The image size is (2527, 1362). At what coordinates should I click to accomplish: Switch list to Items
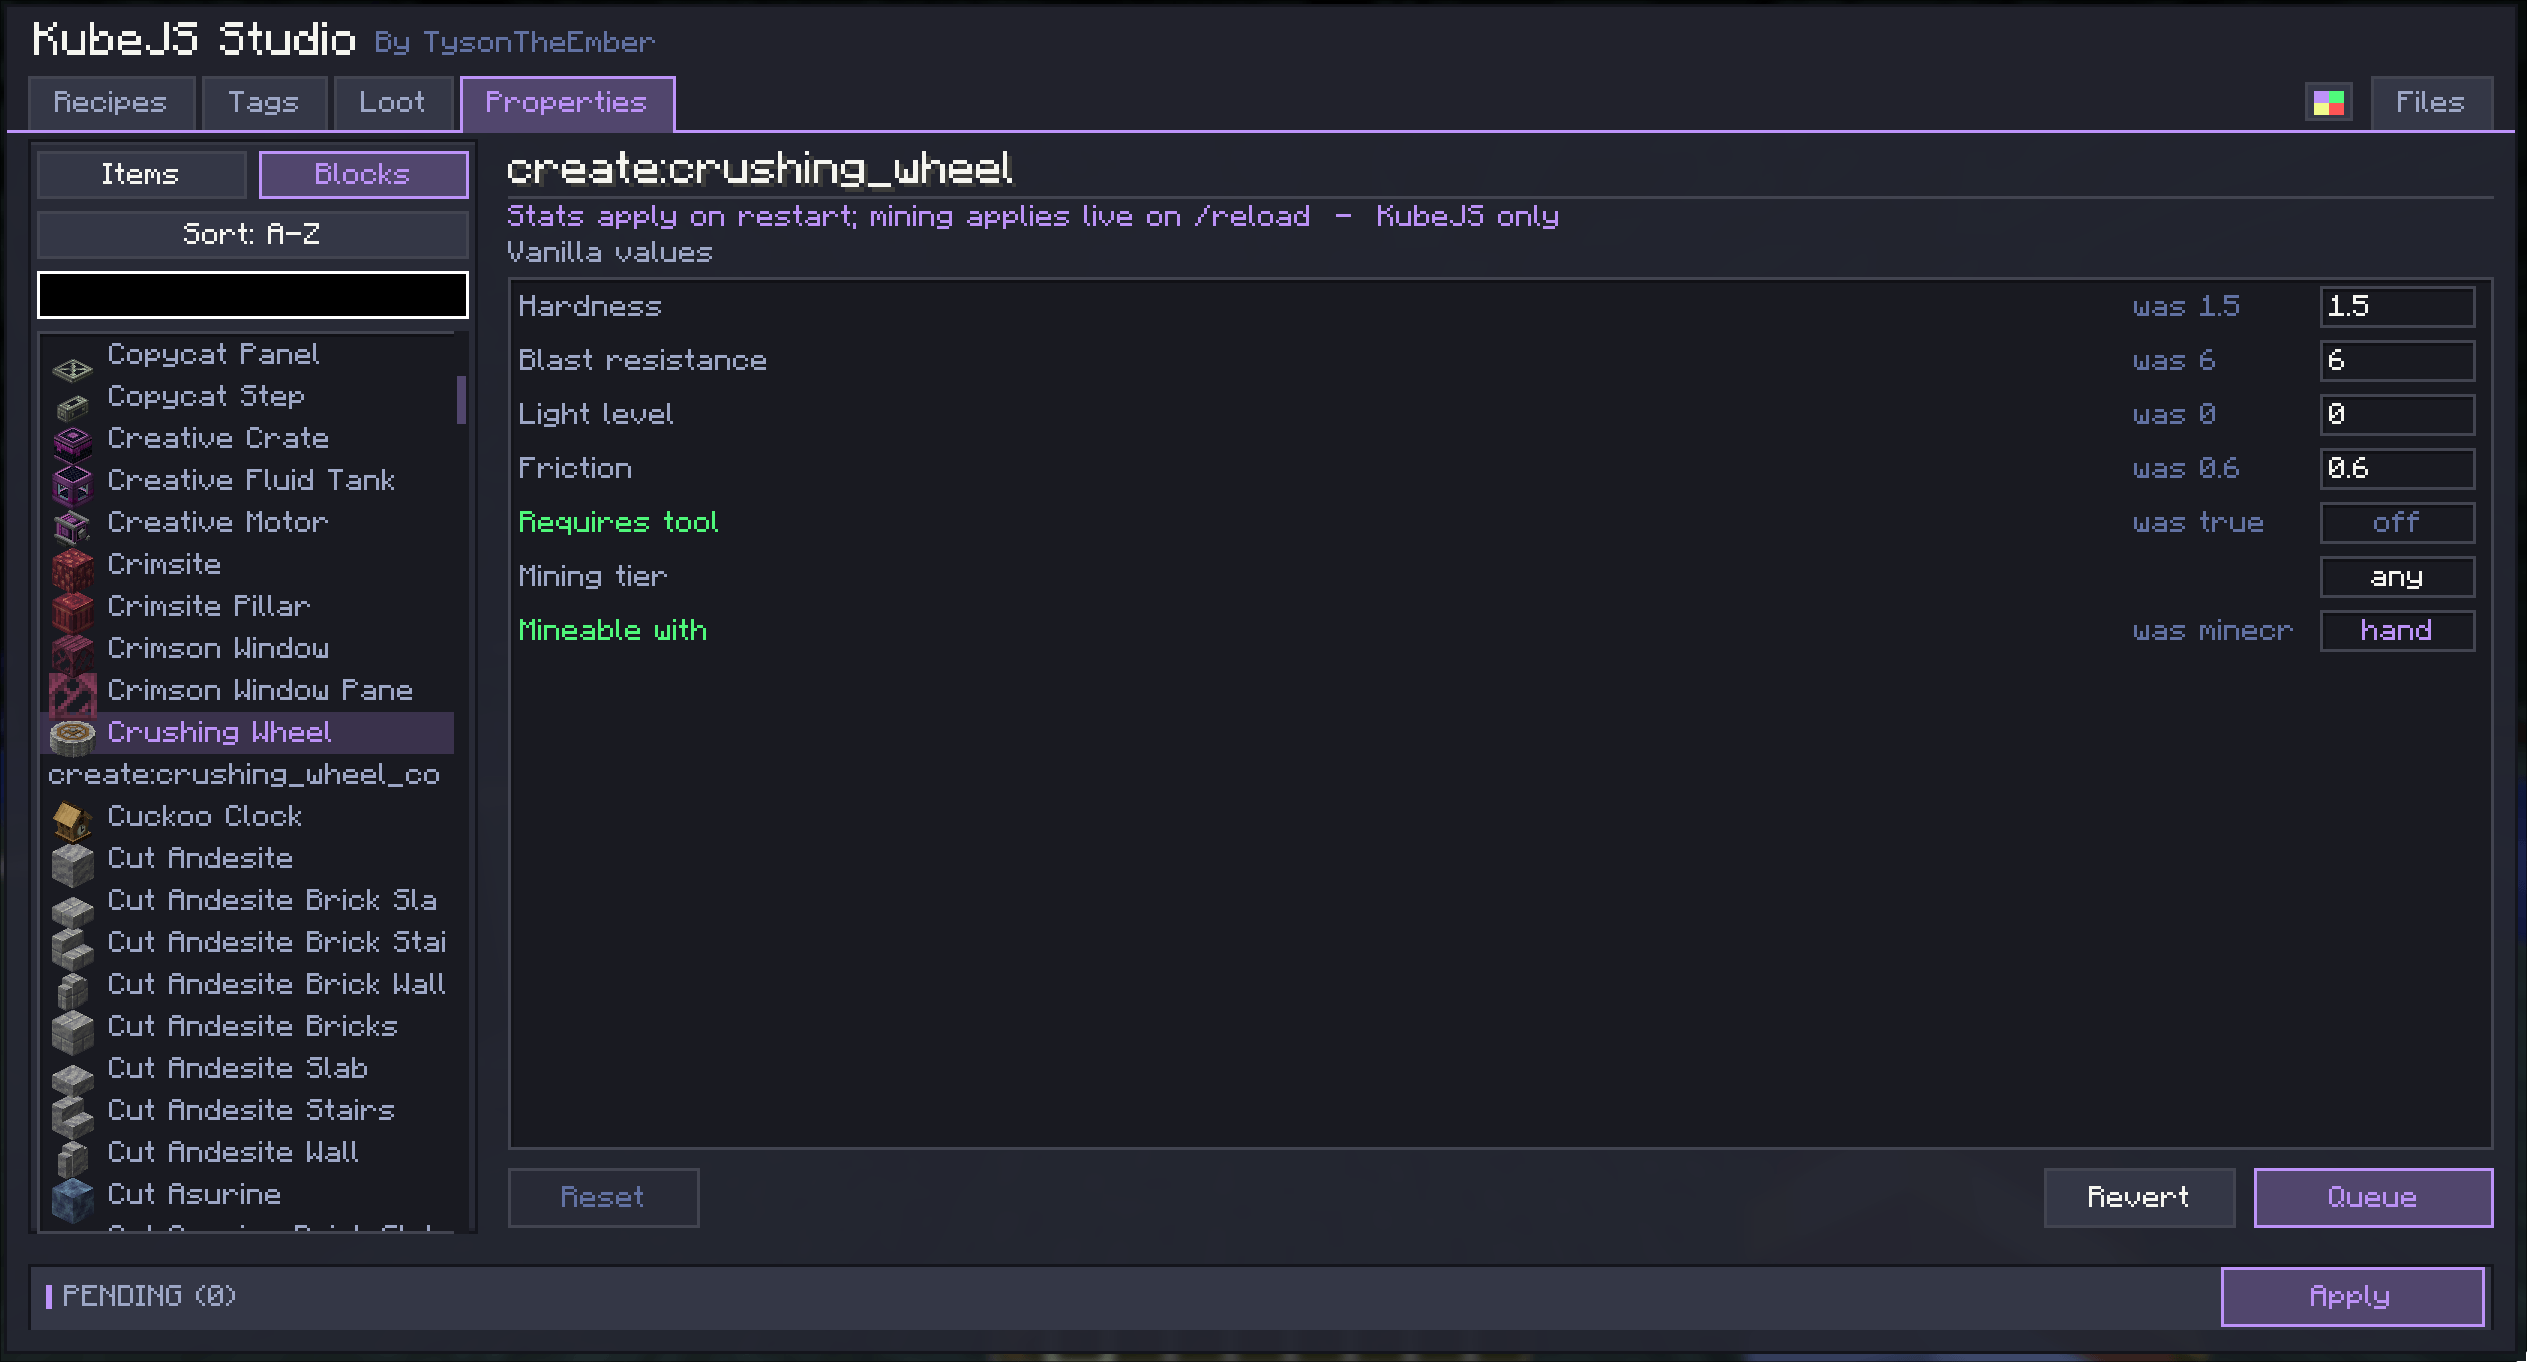(141, 175)
